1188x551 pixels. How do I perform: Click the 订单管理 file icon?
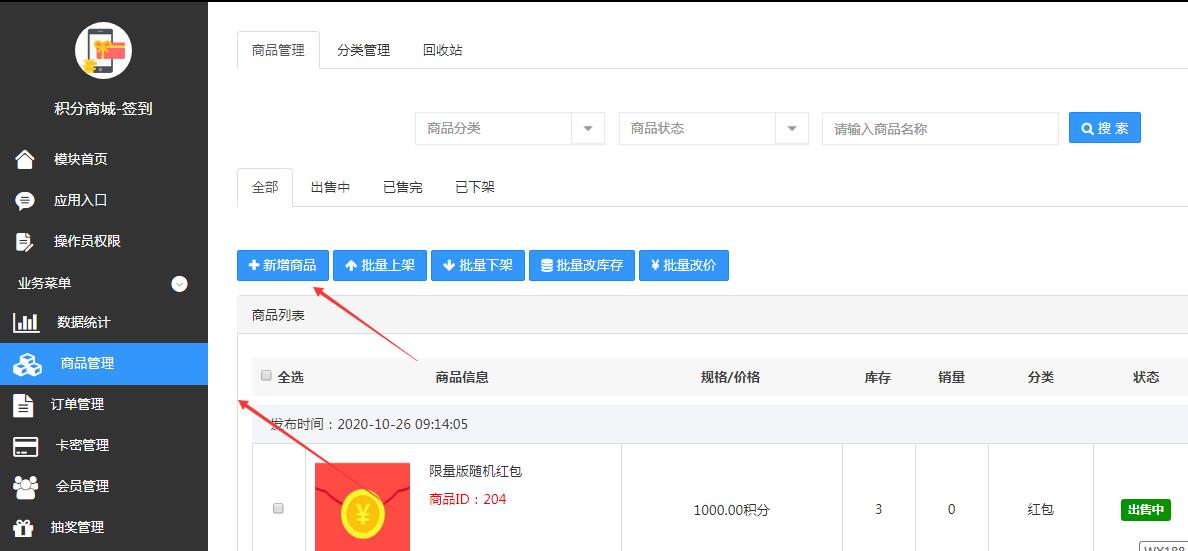[x=23, y=405]
